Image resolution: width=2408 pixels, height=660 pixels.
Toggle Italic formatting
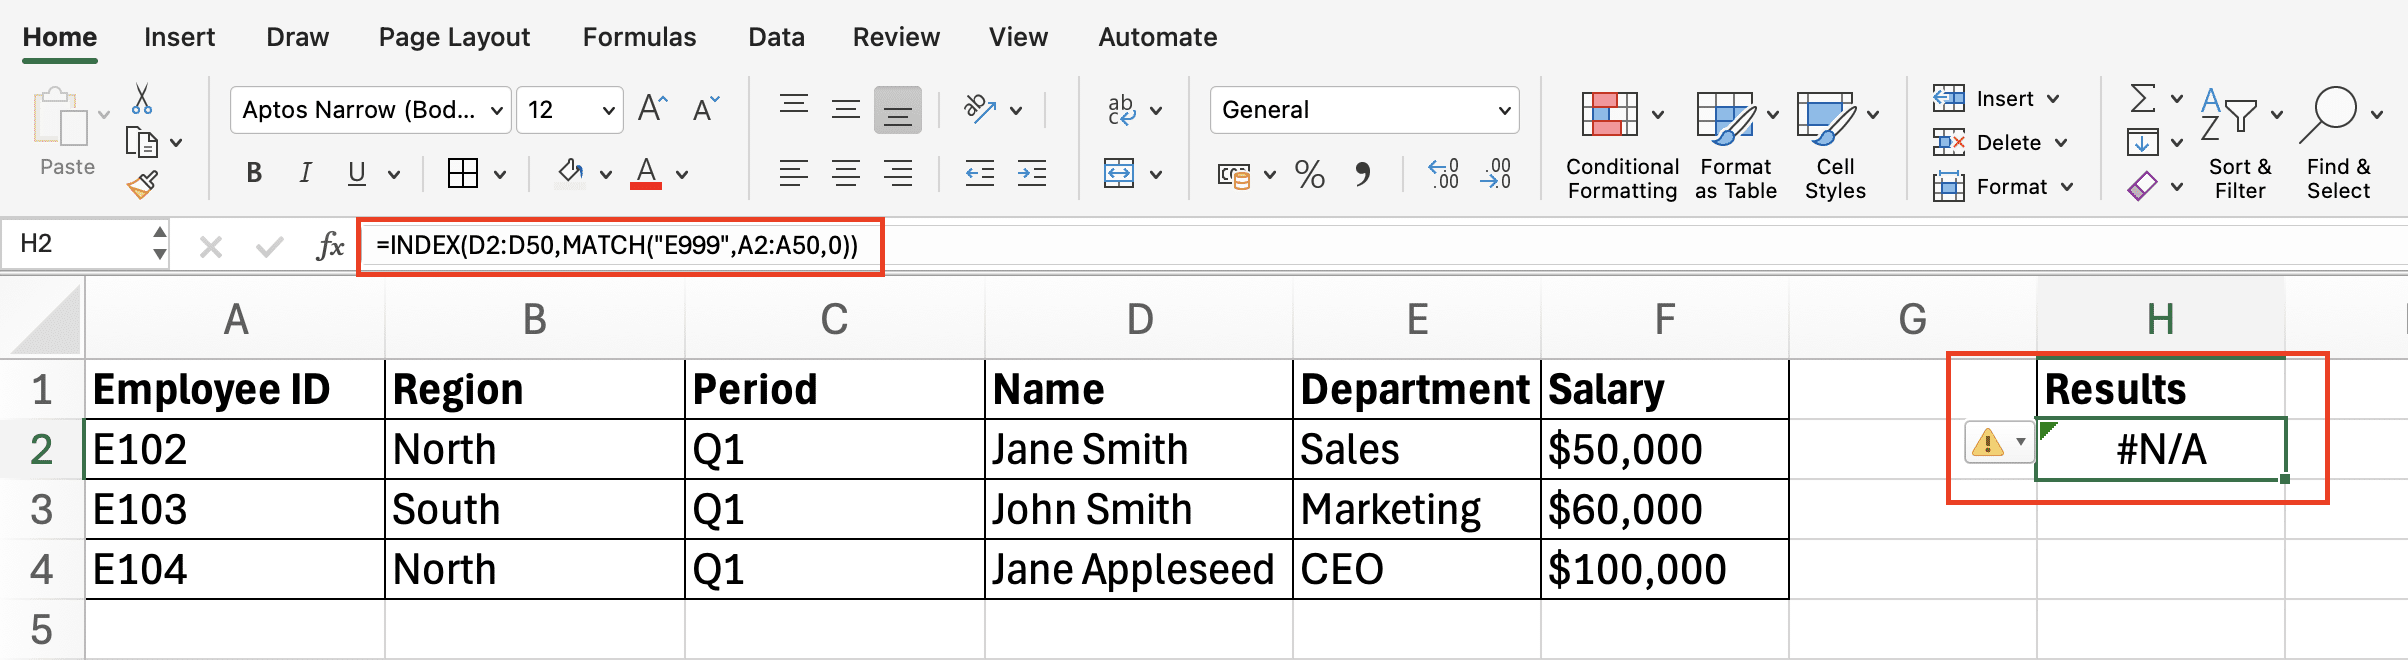pyautogui.click(x=305, y=173)
